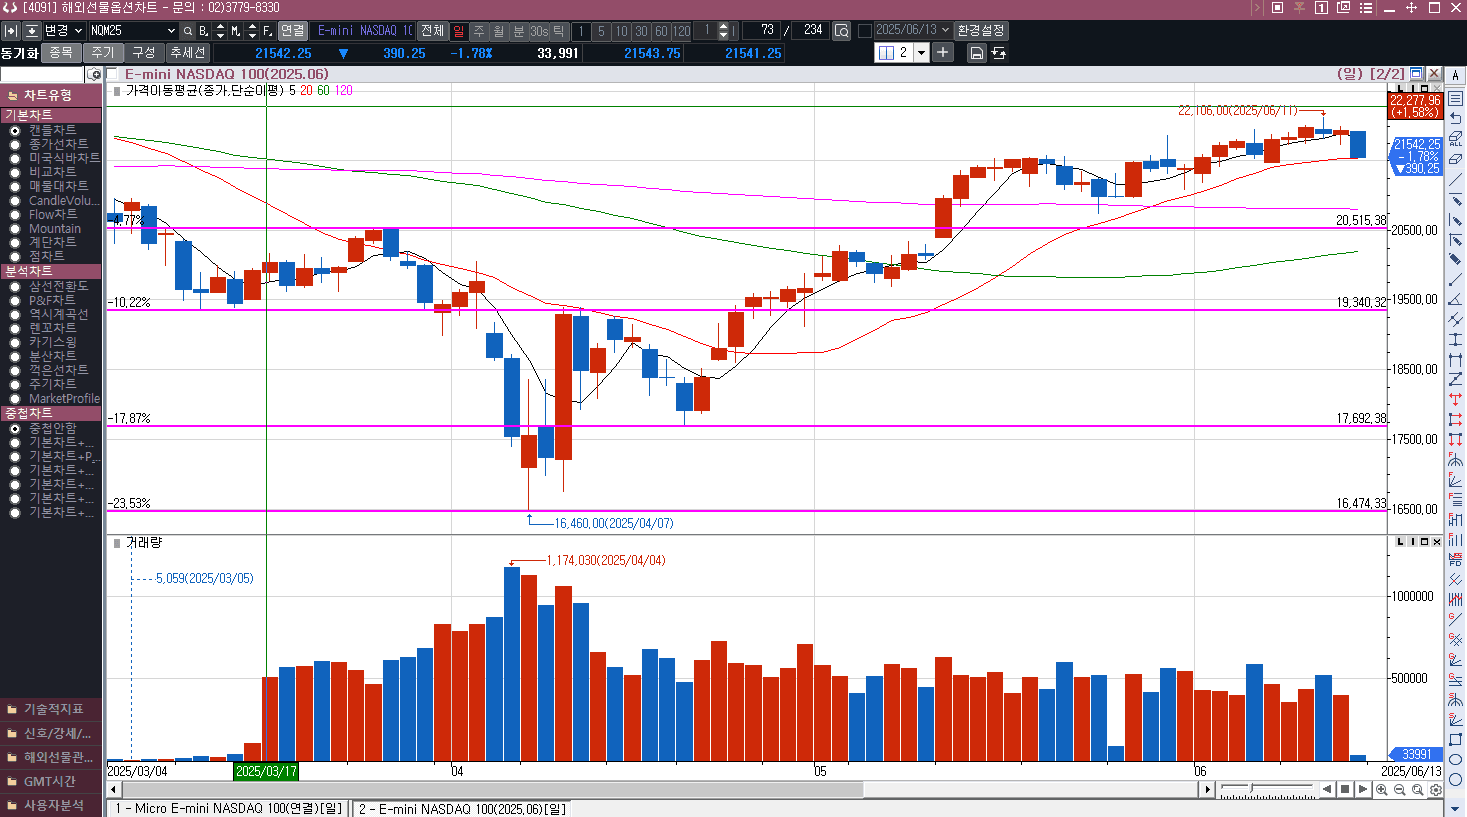Click the sidebar search input field
1467x817 pixels.
tap(42, 74)
